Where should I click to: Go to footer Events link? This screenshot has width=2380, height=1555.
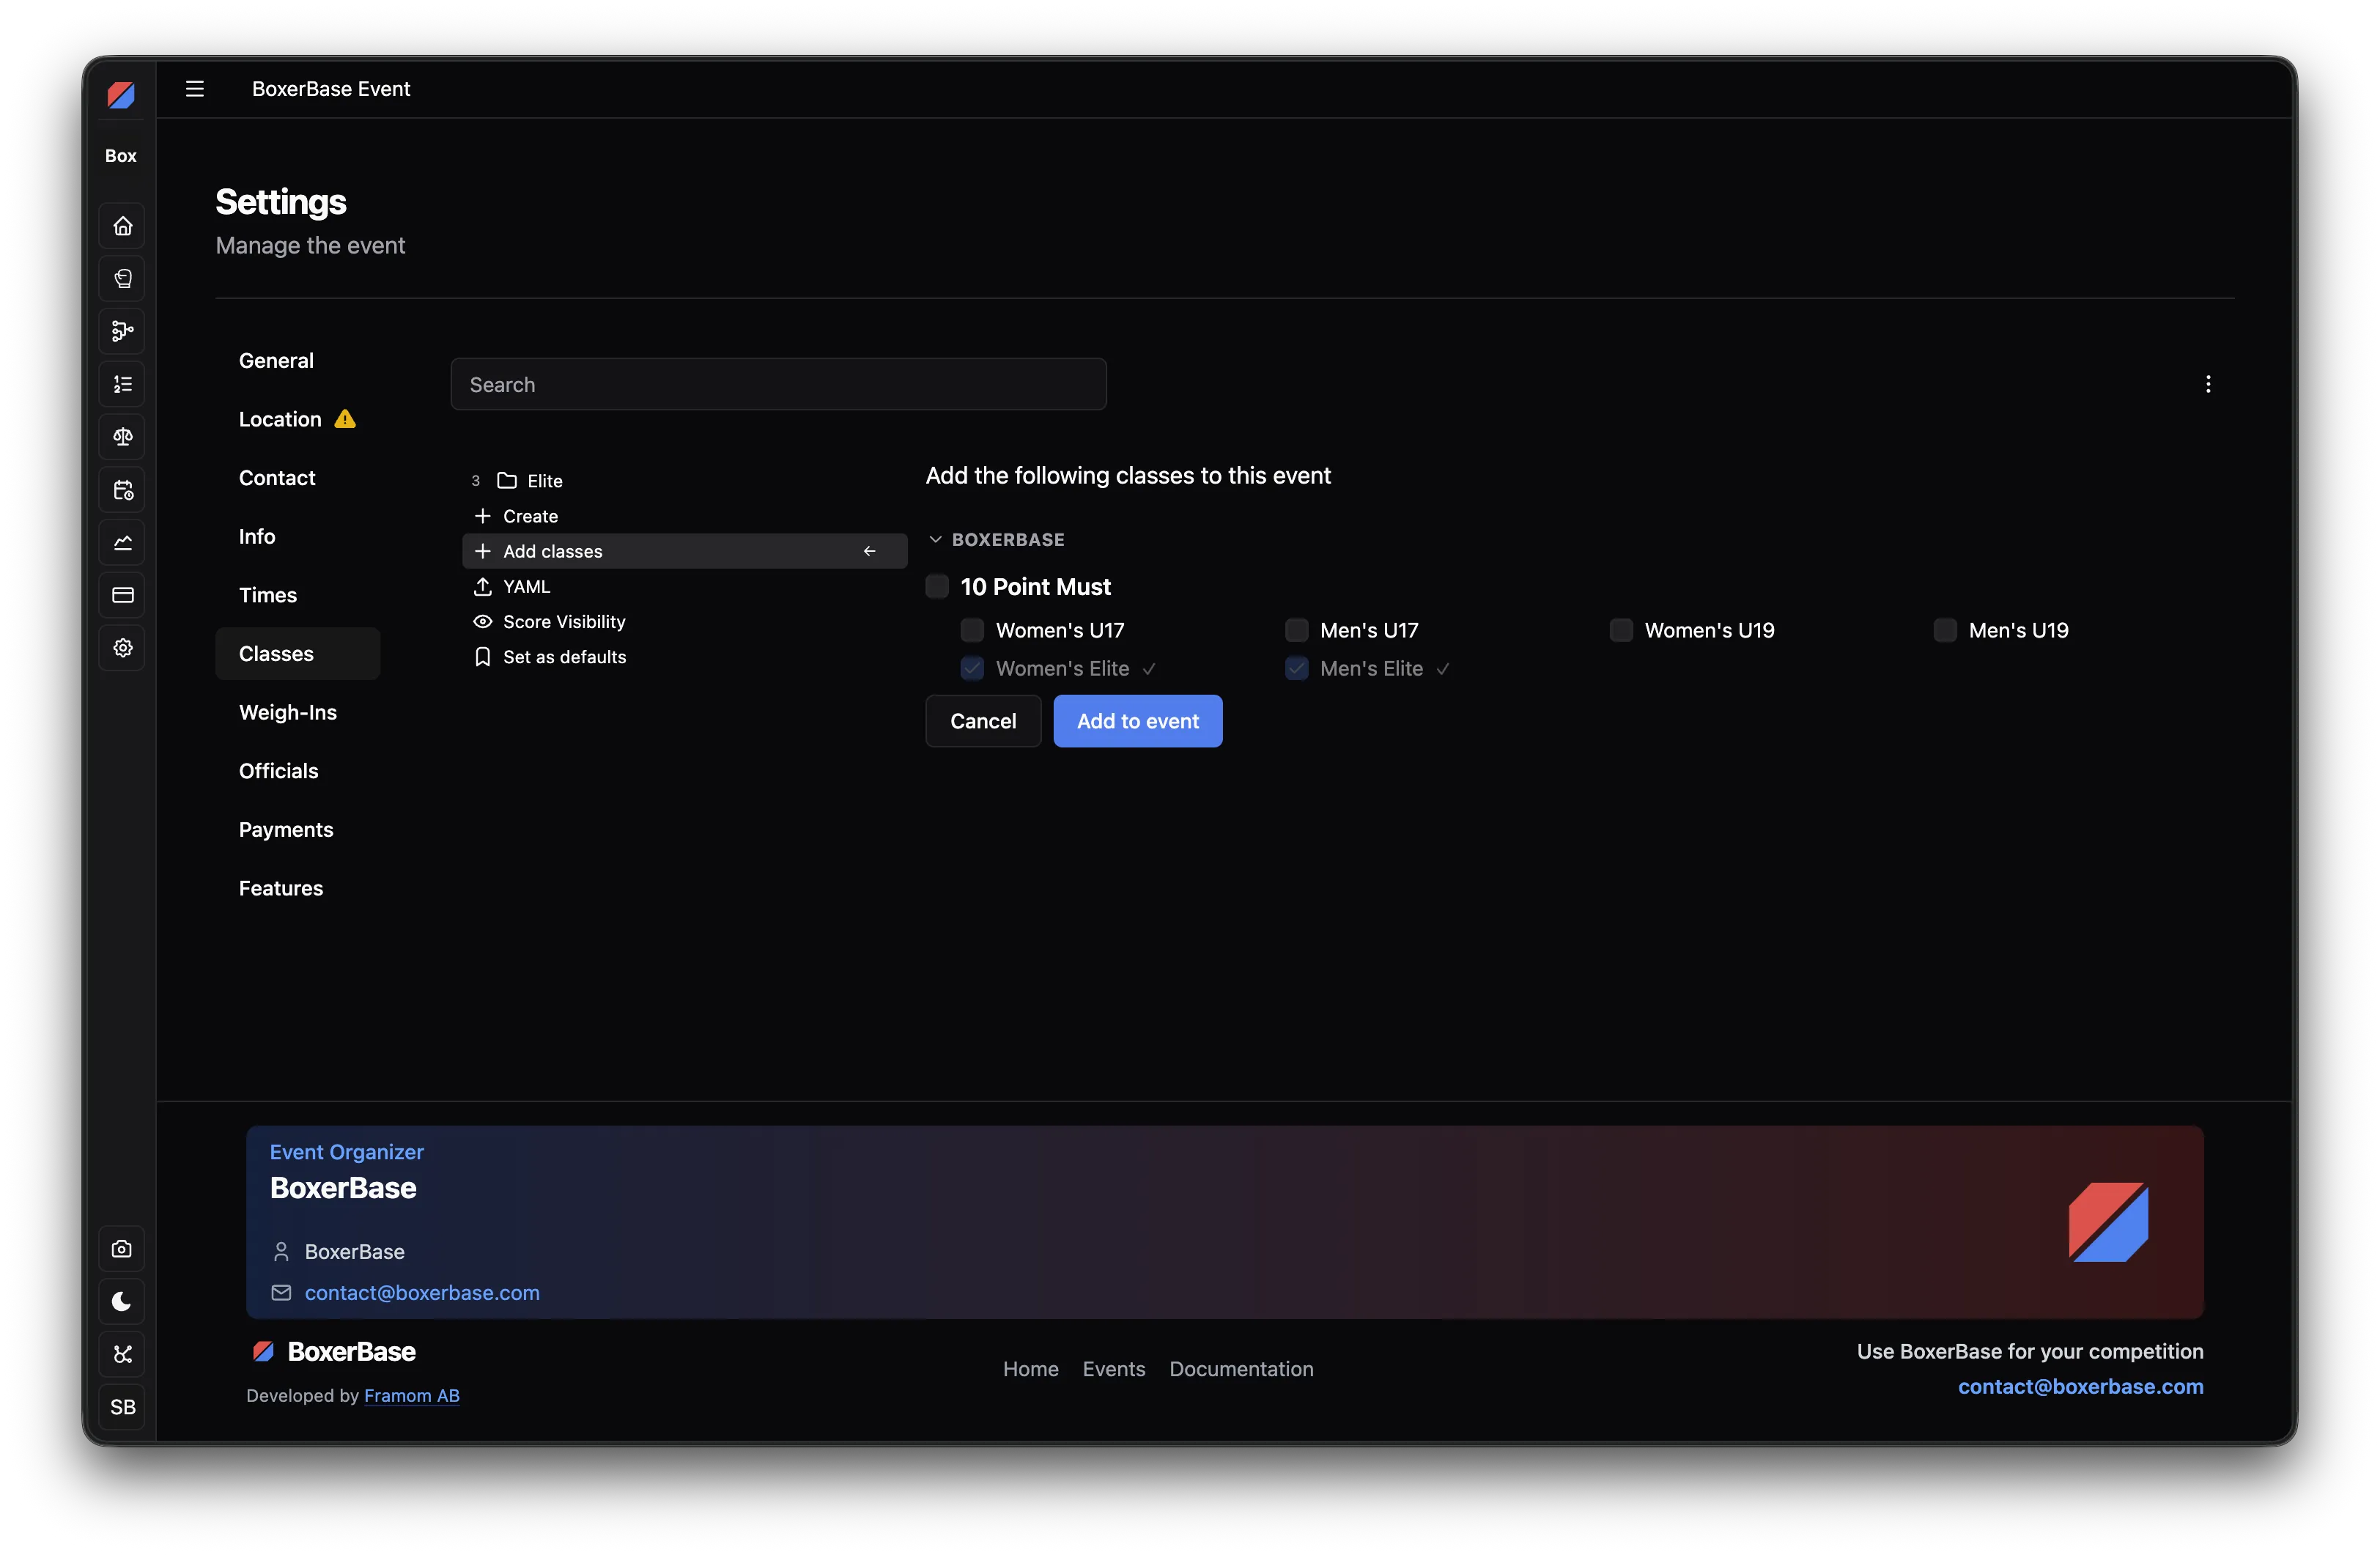tap(1114, 1369)
